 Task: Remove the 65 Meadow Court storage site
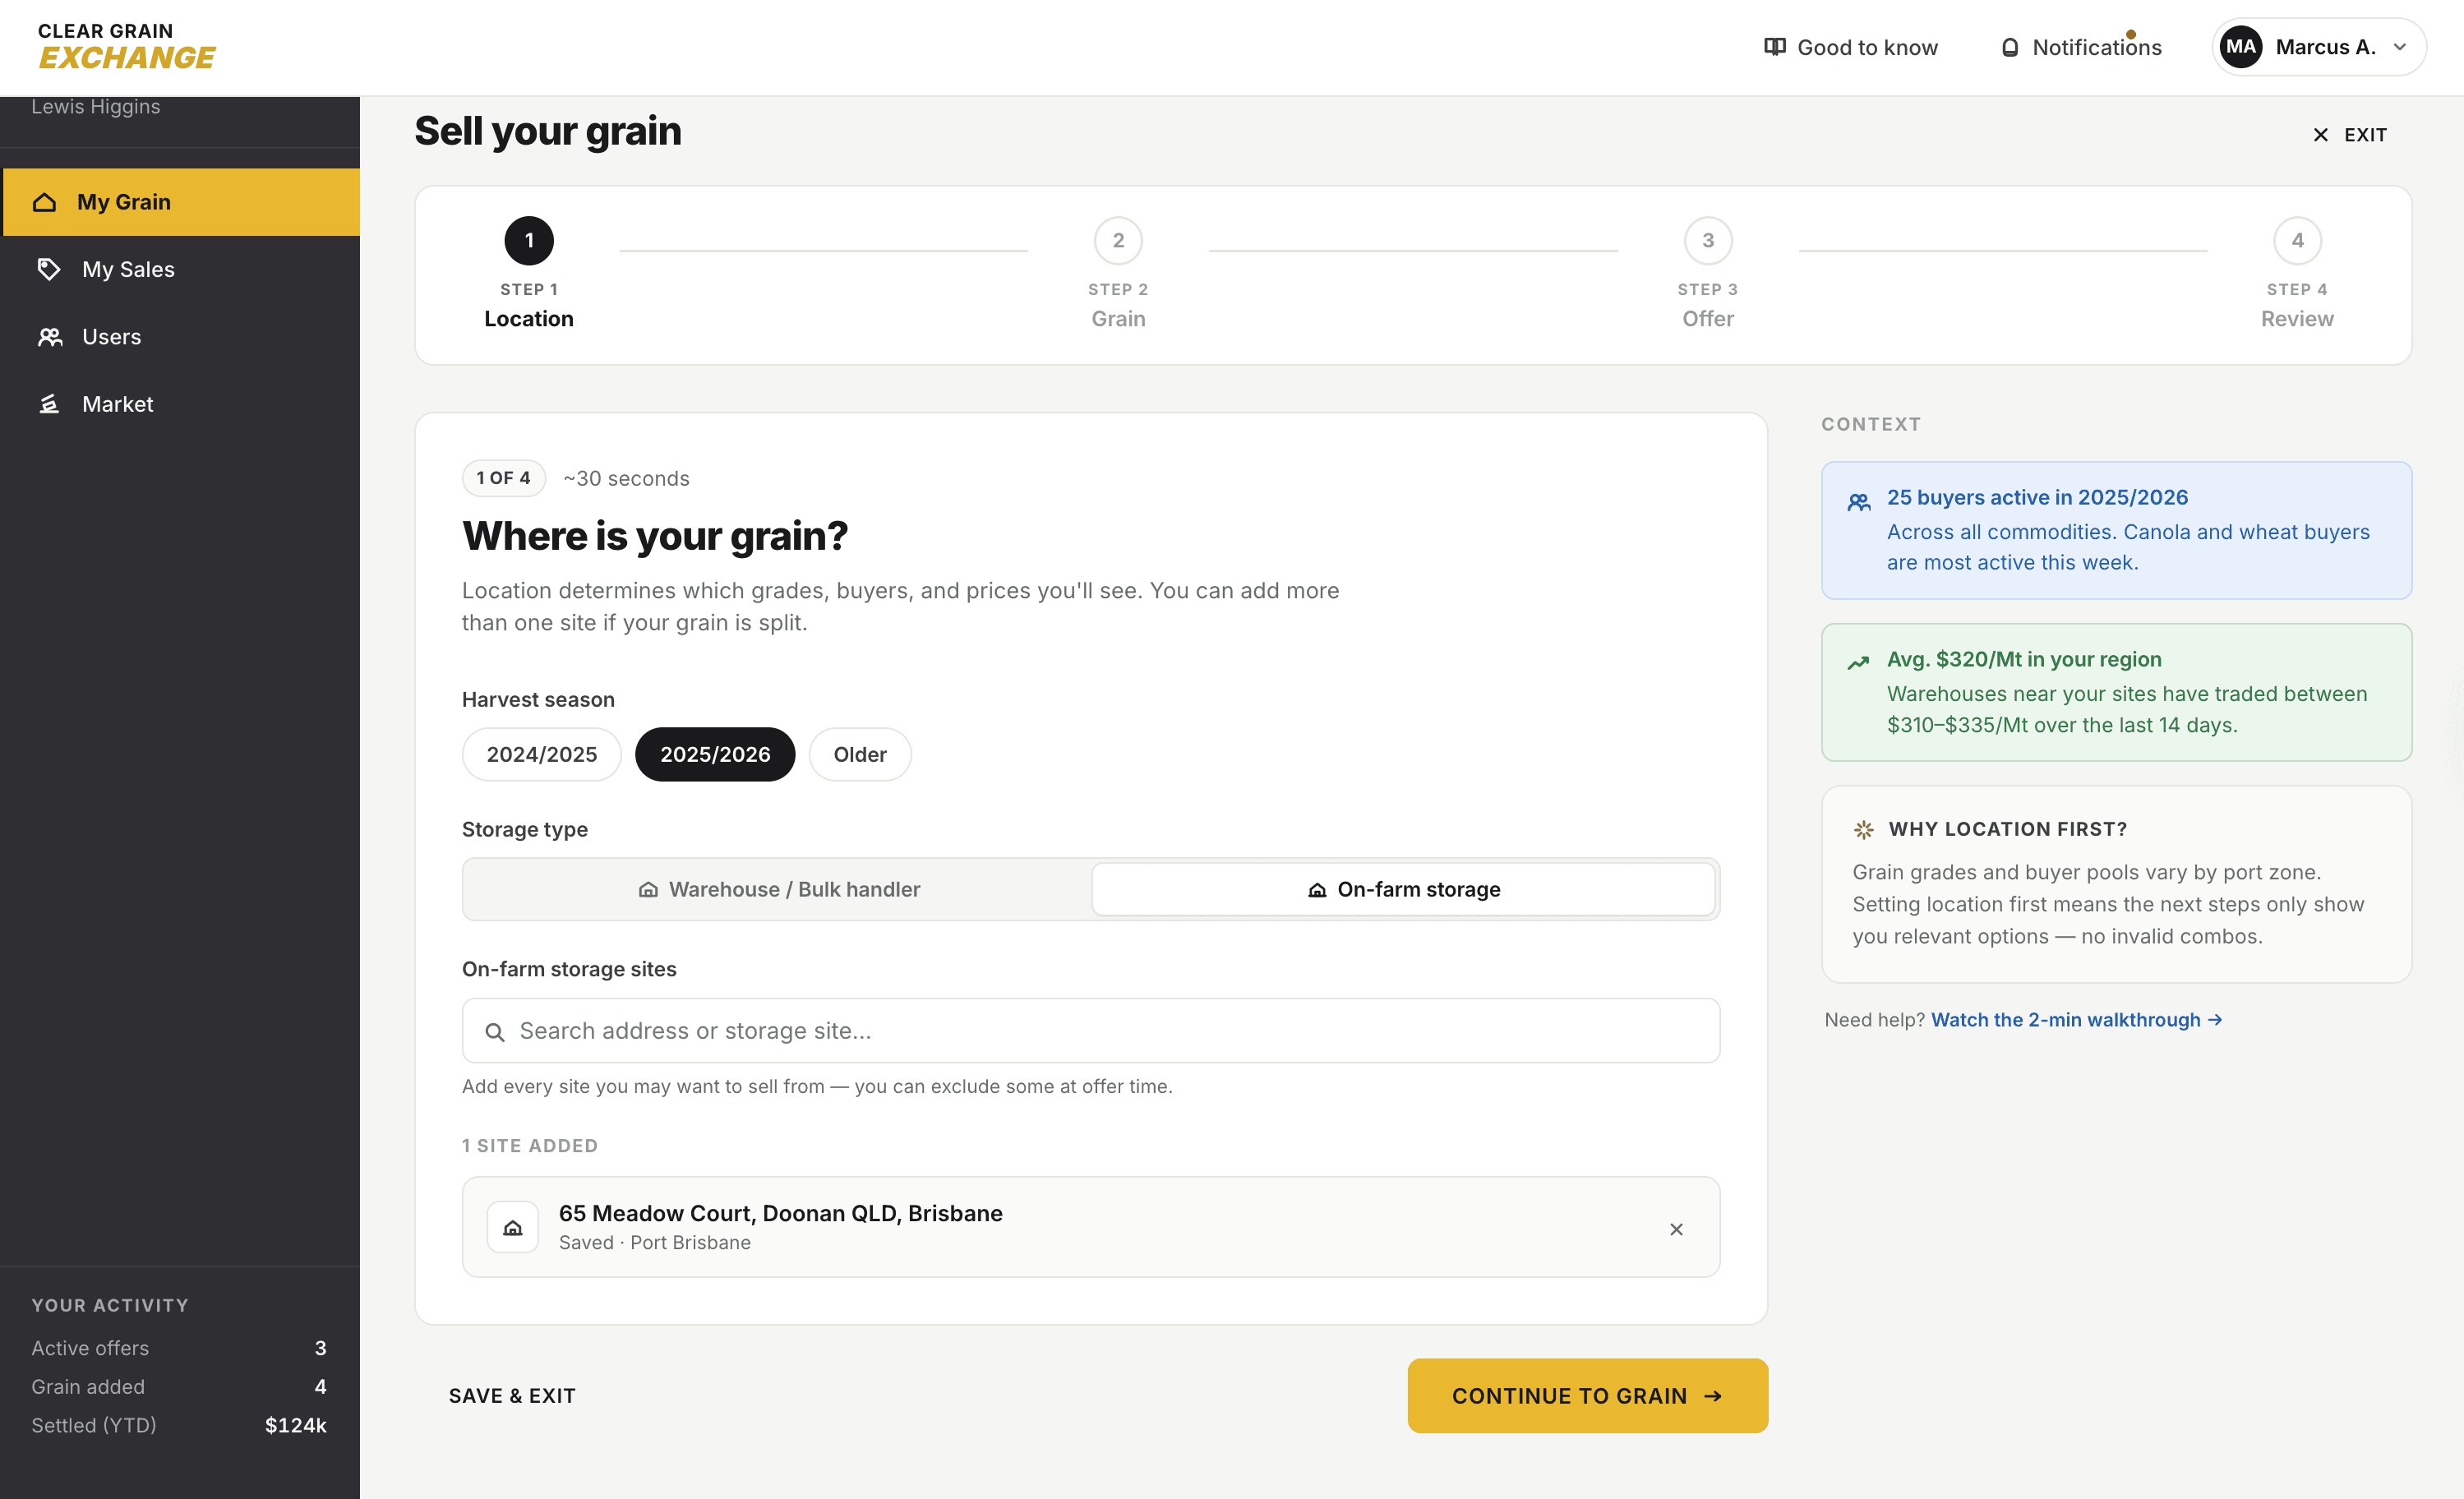[x=1676, y=1229]
